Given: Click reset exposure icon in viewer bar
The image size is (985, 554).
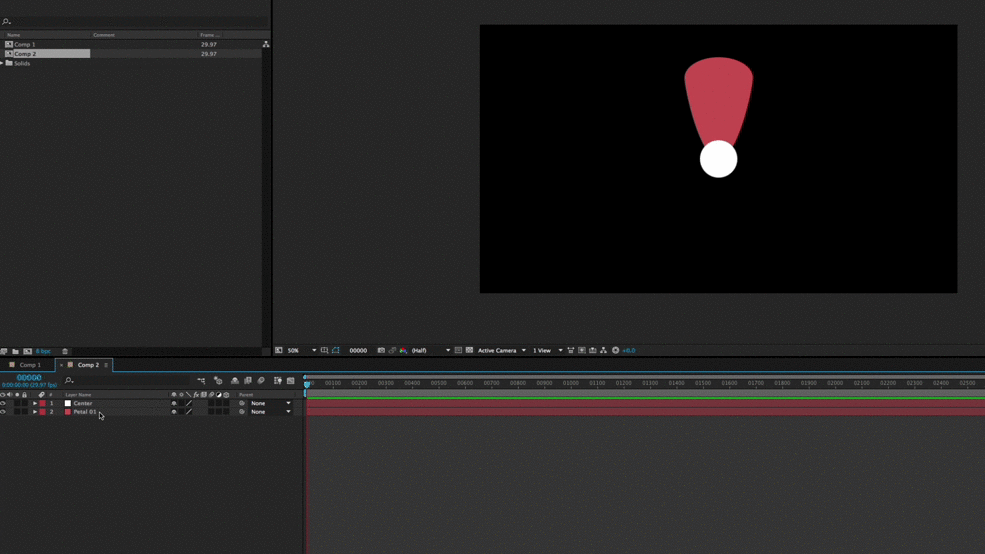Looking at the screenshot, I should point(616,350).
